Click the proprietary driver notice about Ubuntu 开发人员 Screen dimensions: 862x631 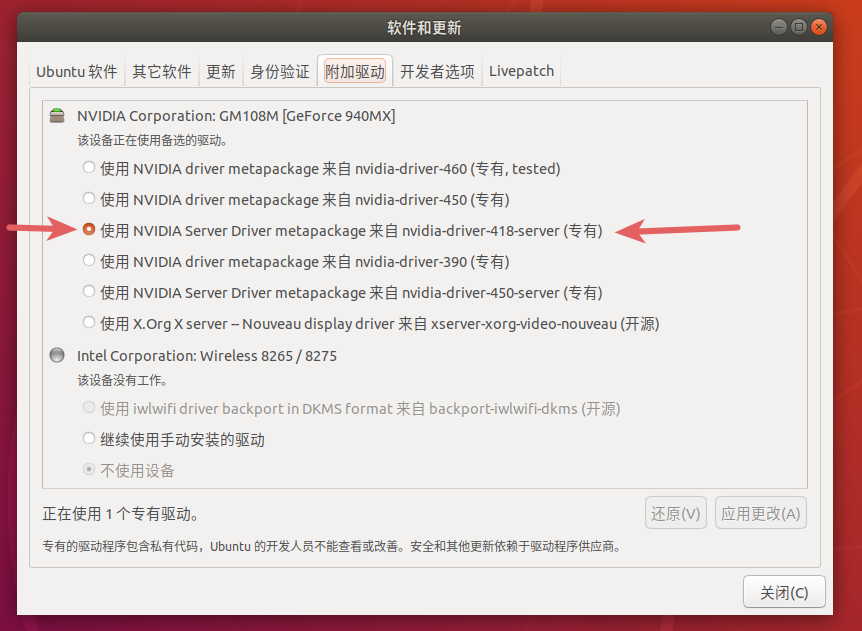pyautogui.click(x=332, y=546)
